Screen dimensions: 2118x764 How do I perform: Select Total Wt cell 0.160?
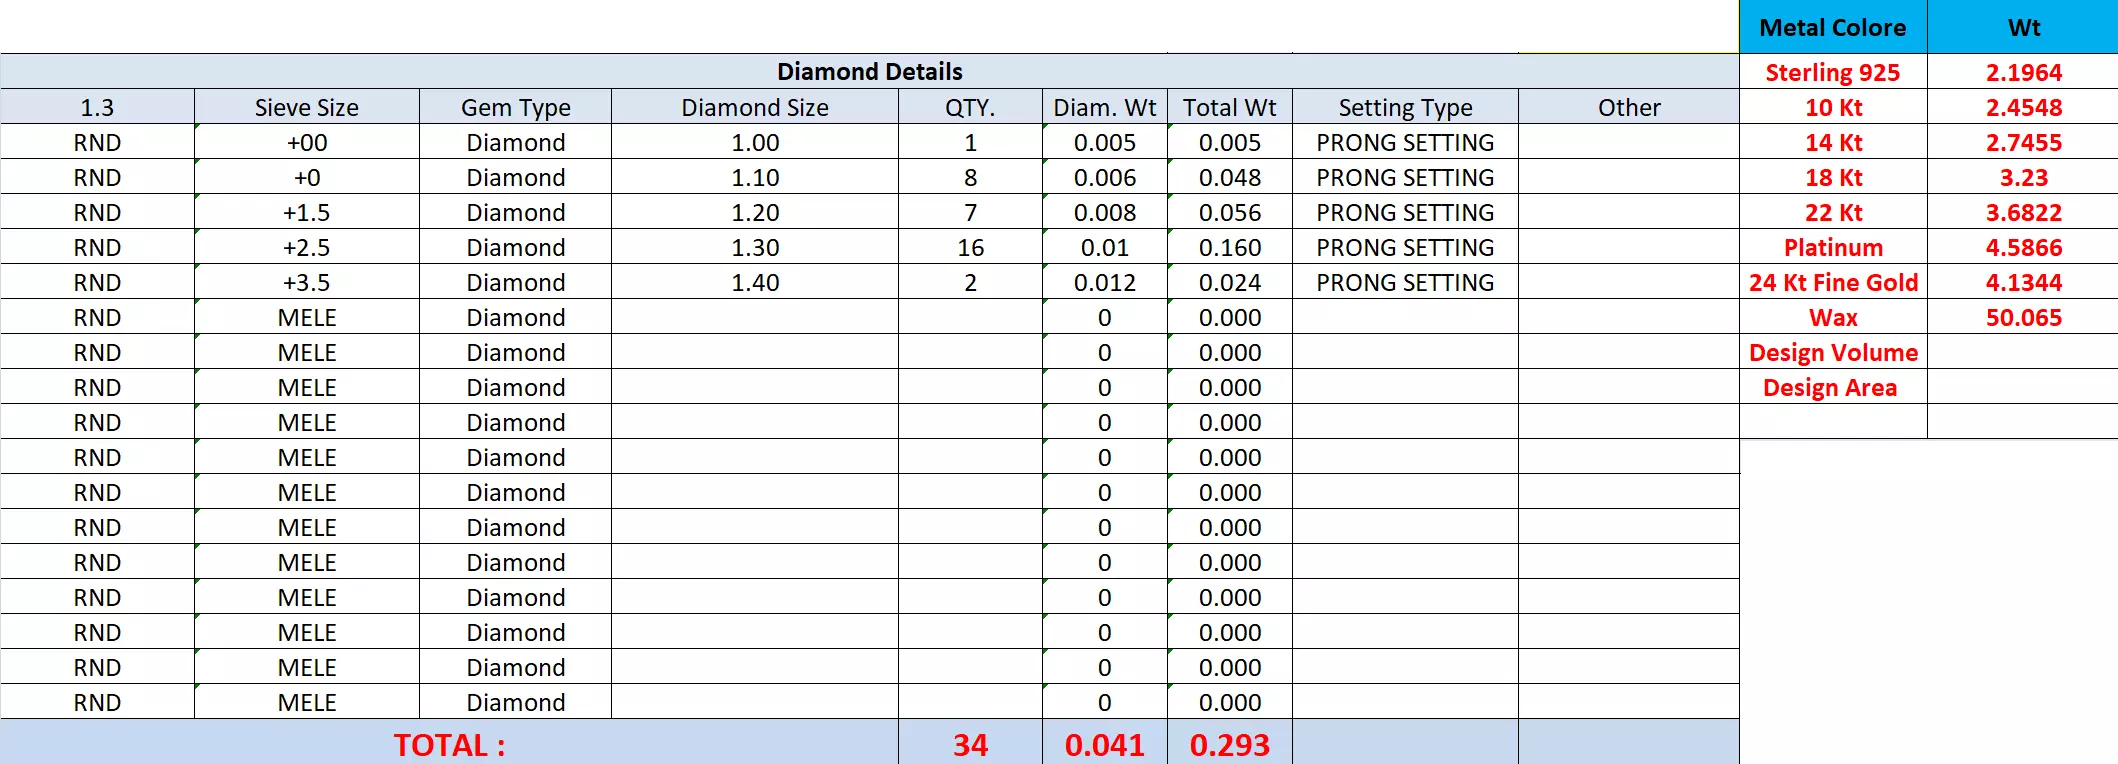click(1230, 247)
